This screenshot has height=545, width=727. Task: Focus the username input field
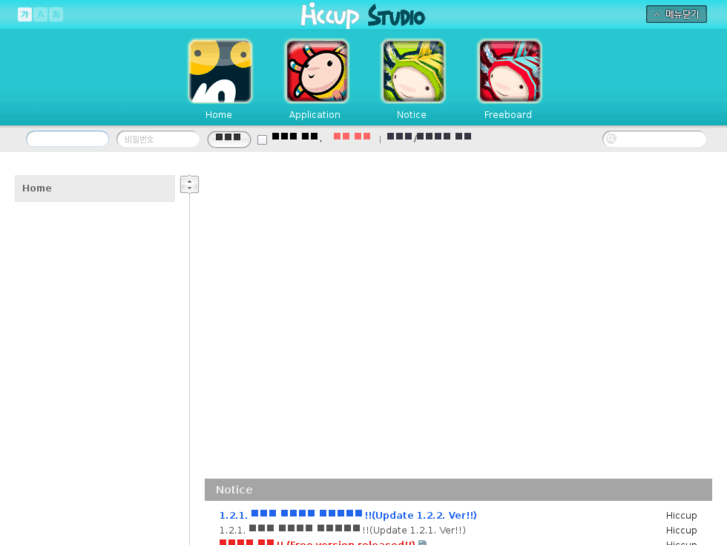point(67,139)
